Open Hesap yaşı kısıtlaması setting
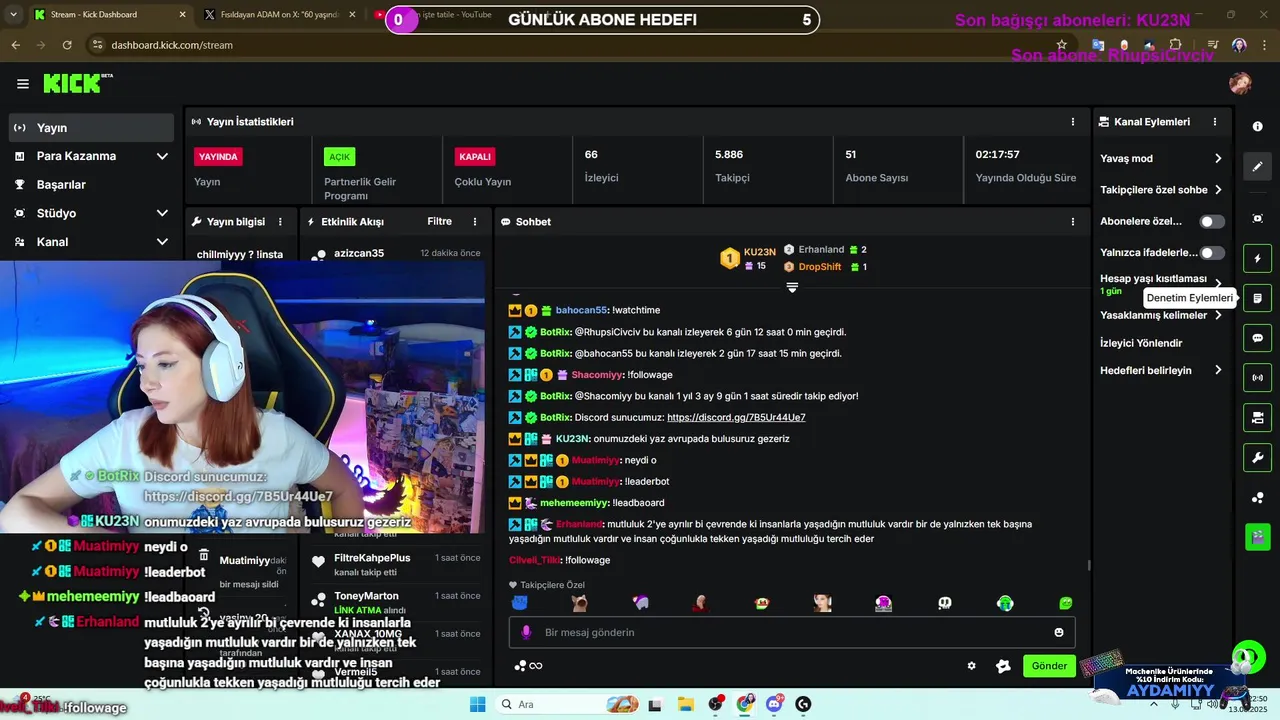The image size is (1280, 720). (1160, 284)
